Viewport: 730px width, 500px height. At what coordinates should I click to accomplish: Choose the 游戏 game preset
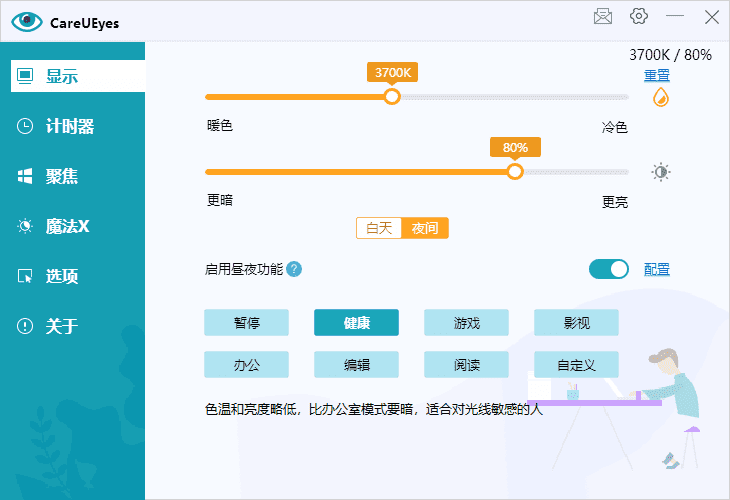[x=466, y=322]
